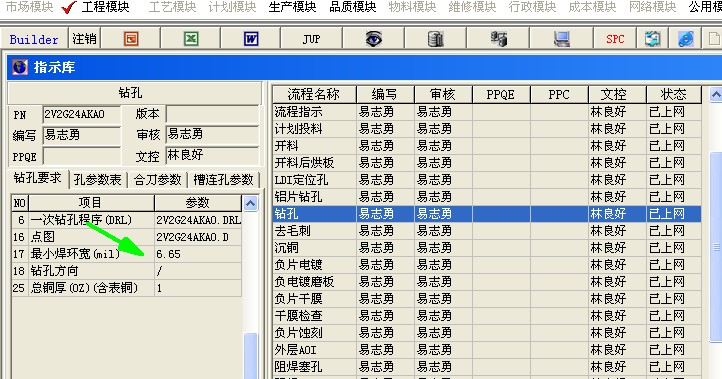The height and width of the screenshot is (379, 722).
Task: Open the 生产模块 menu
Action: tap(292, 7)
